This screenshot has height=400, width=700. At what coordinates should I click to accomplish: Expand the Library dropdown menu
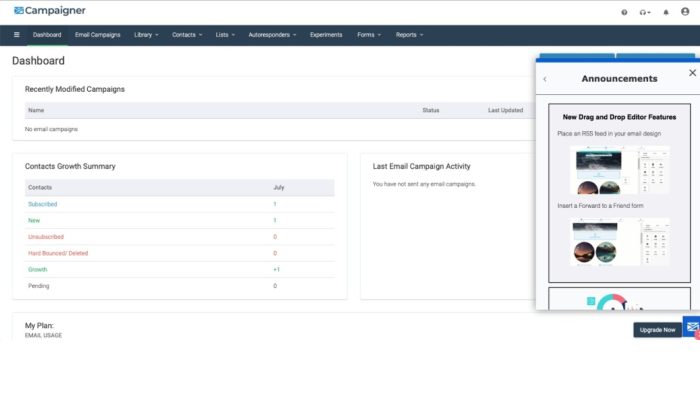pyautogui.click(x=146, y=35)
